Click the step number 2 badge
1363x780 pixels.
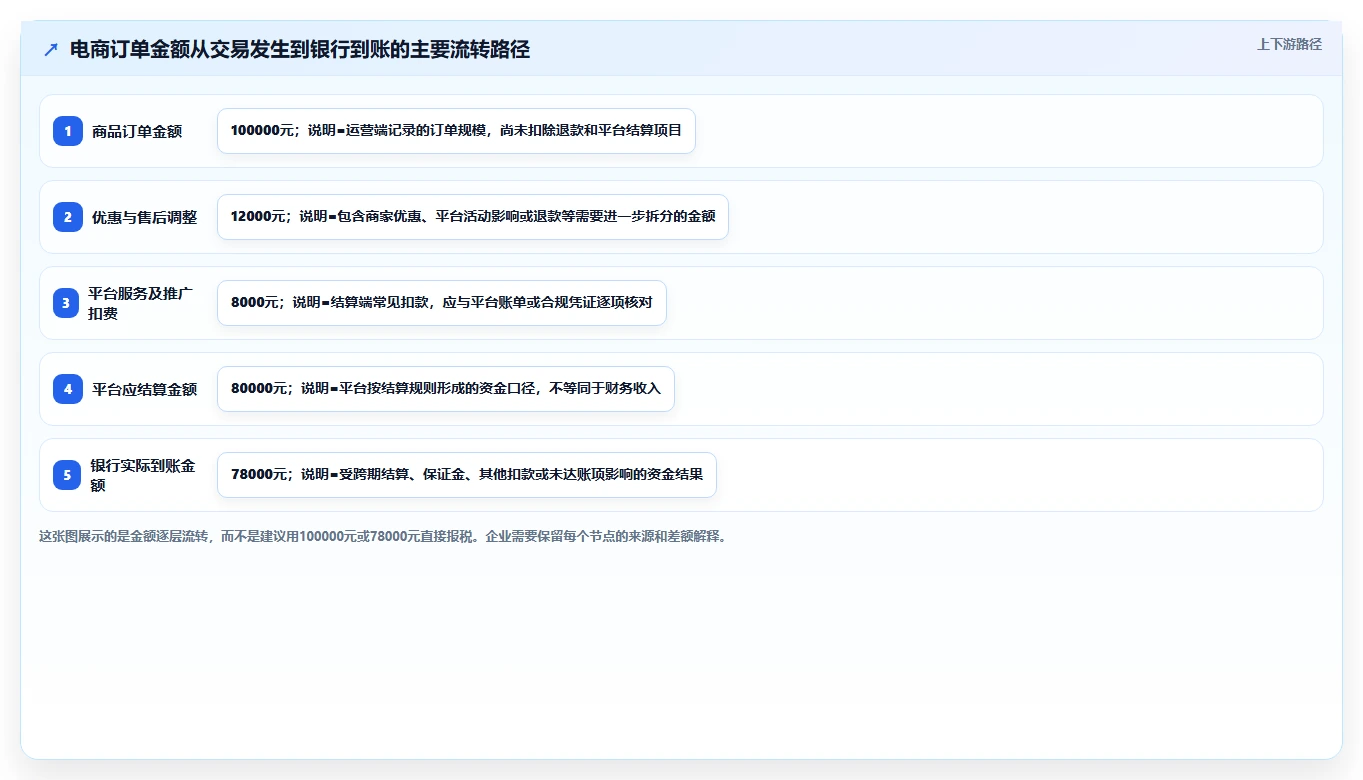pos(68,217)
